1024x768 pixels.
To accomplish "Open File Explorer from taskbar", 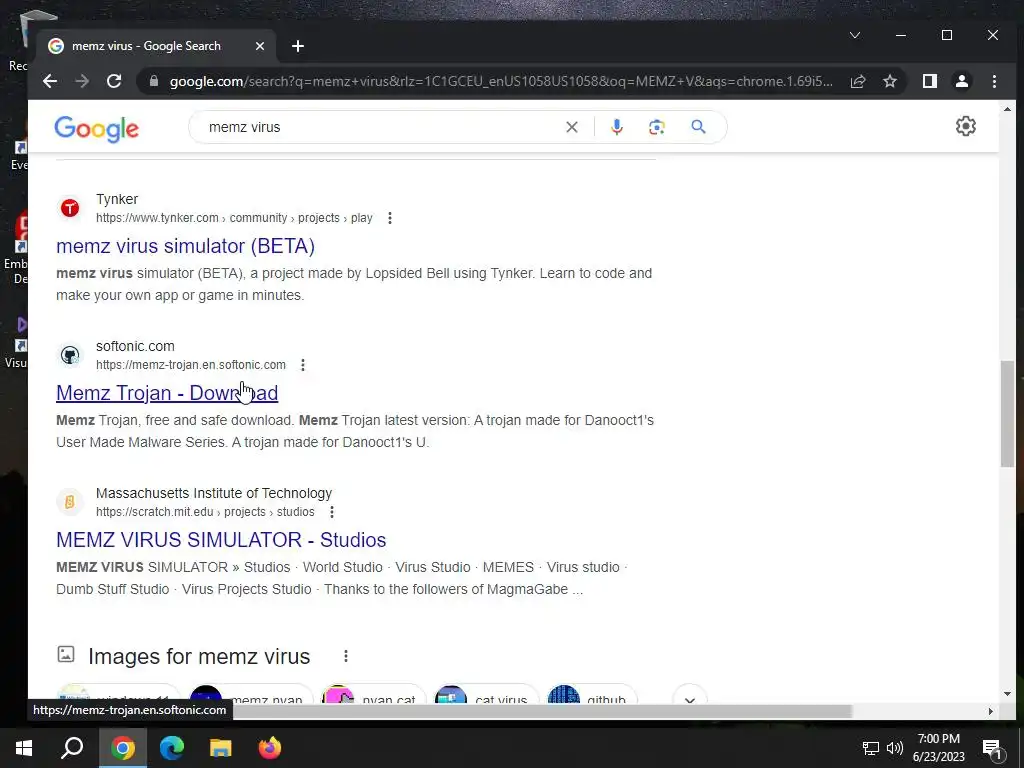I will point(221,748).
